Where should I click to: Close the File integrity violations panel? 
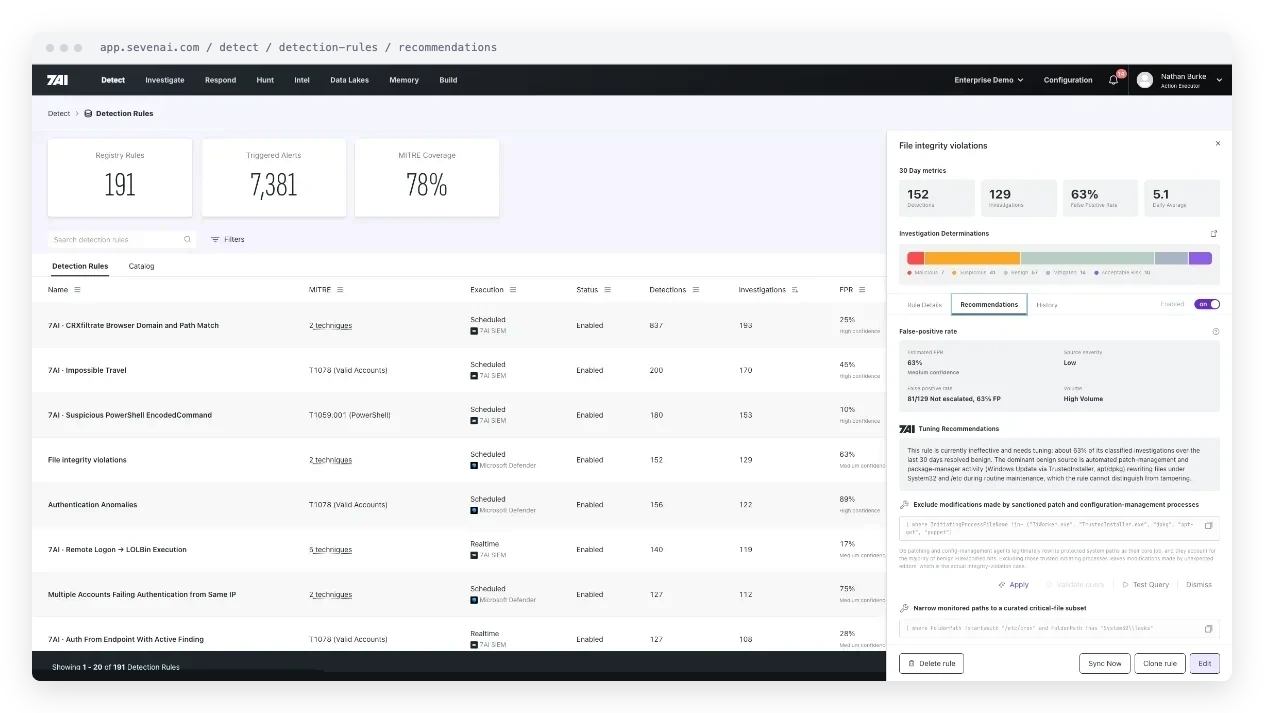(x=1217, y=144)
